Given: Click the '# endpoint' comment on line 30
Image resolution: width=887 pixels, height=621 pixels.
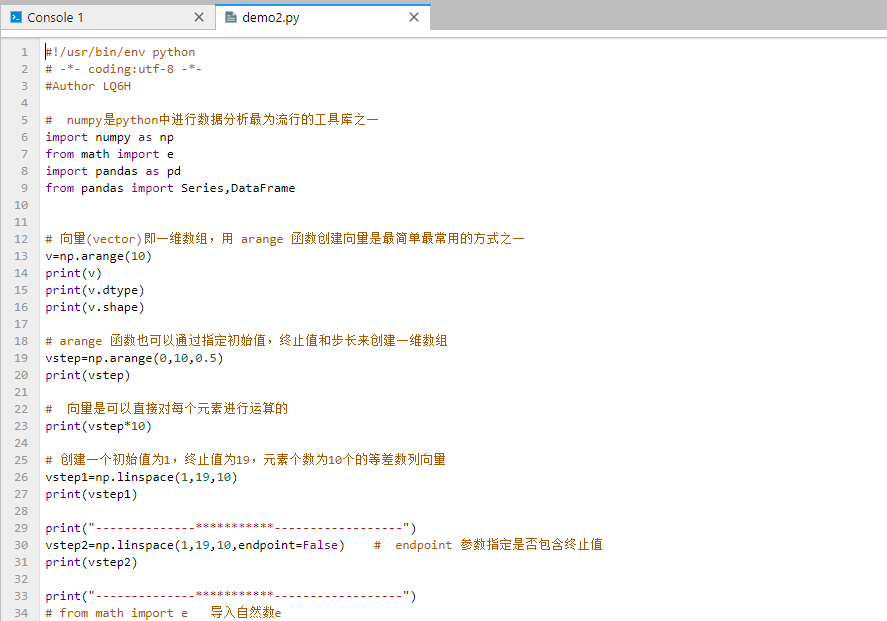Looking at the screenshot, I should 488,545.
